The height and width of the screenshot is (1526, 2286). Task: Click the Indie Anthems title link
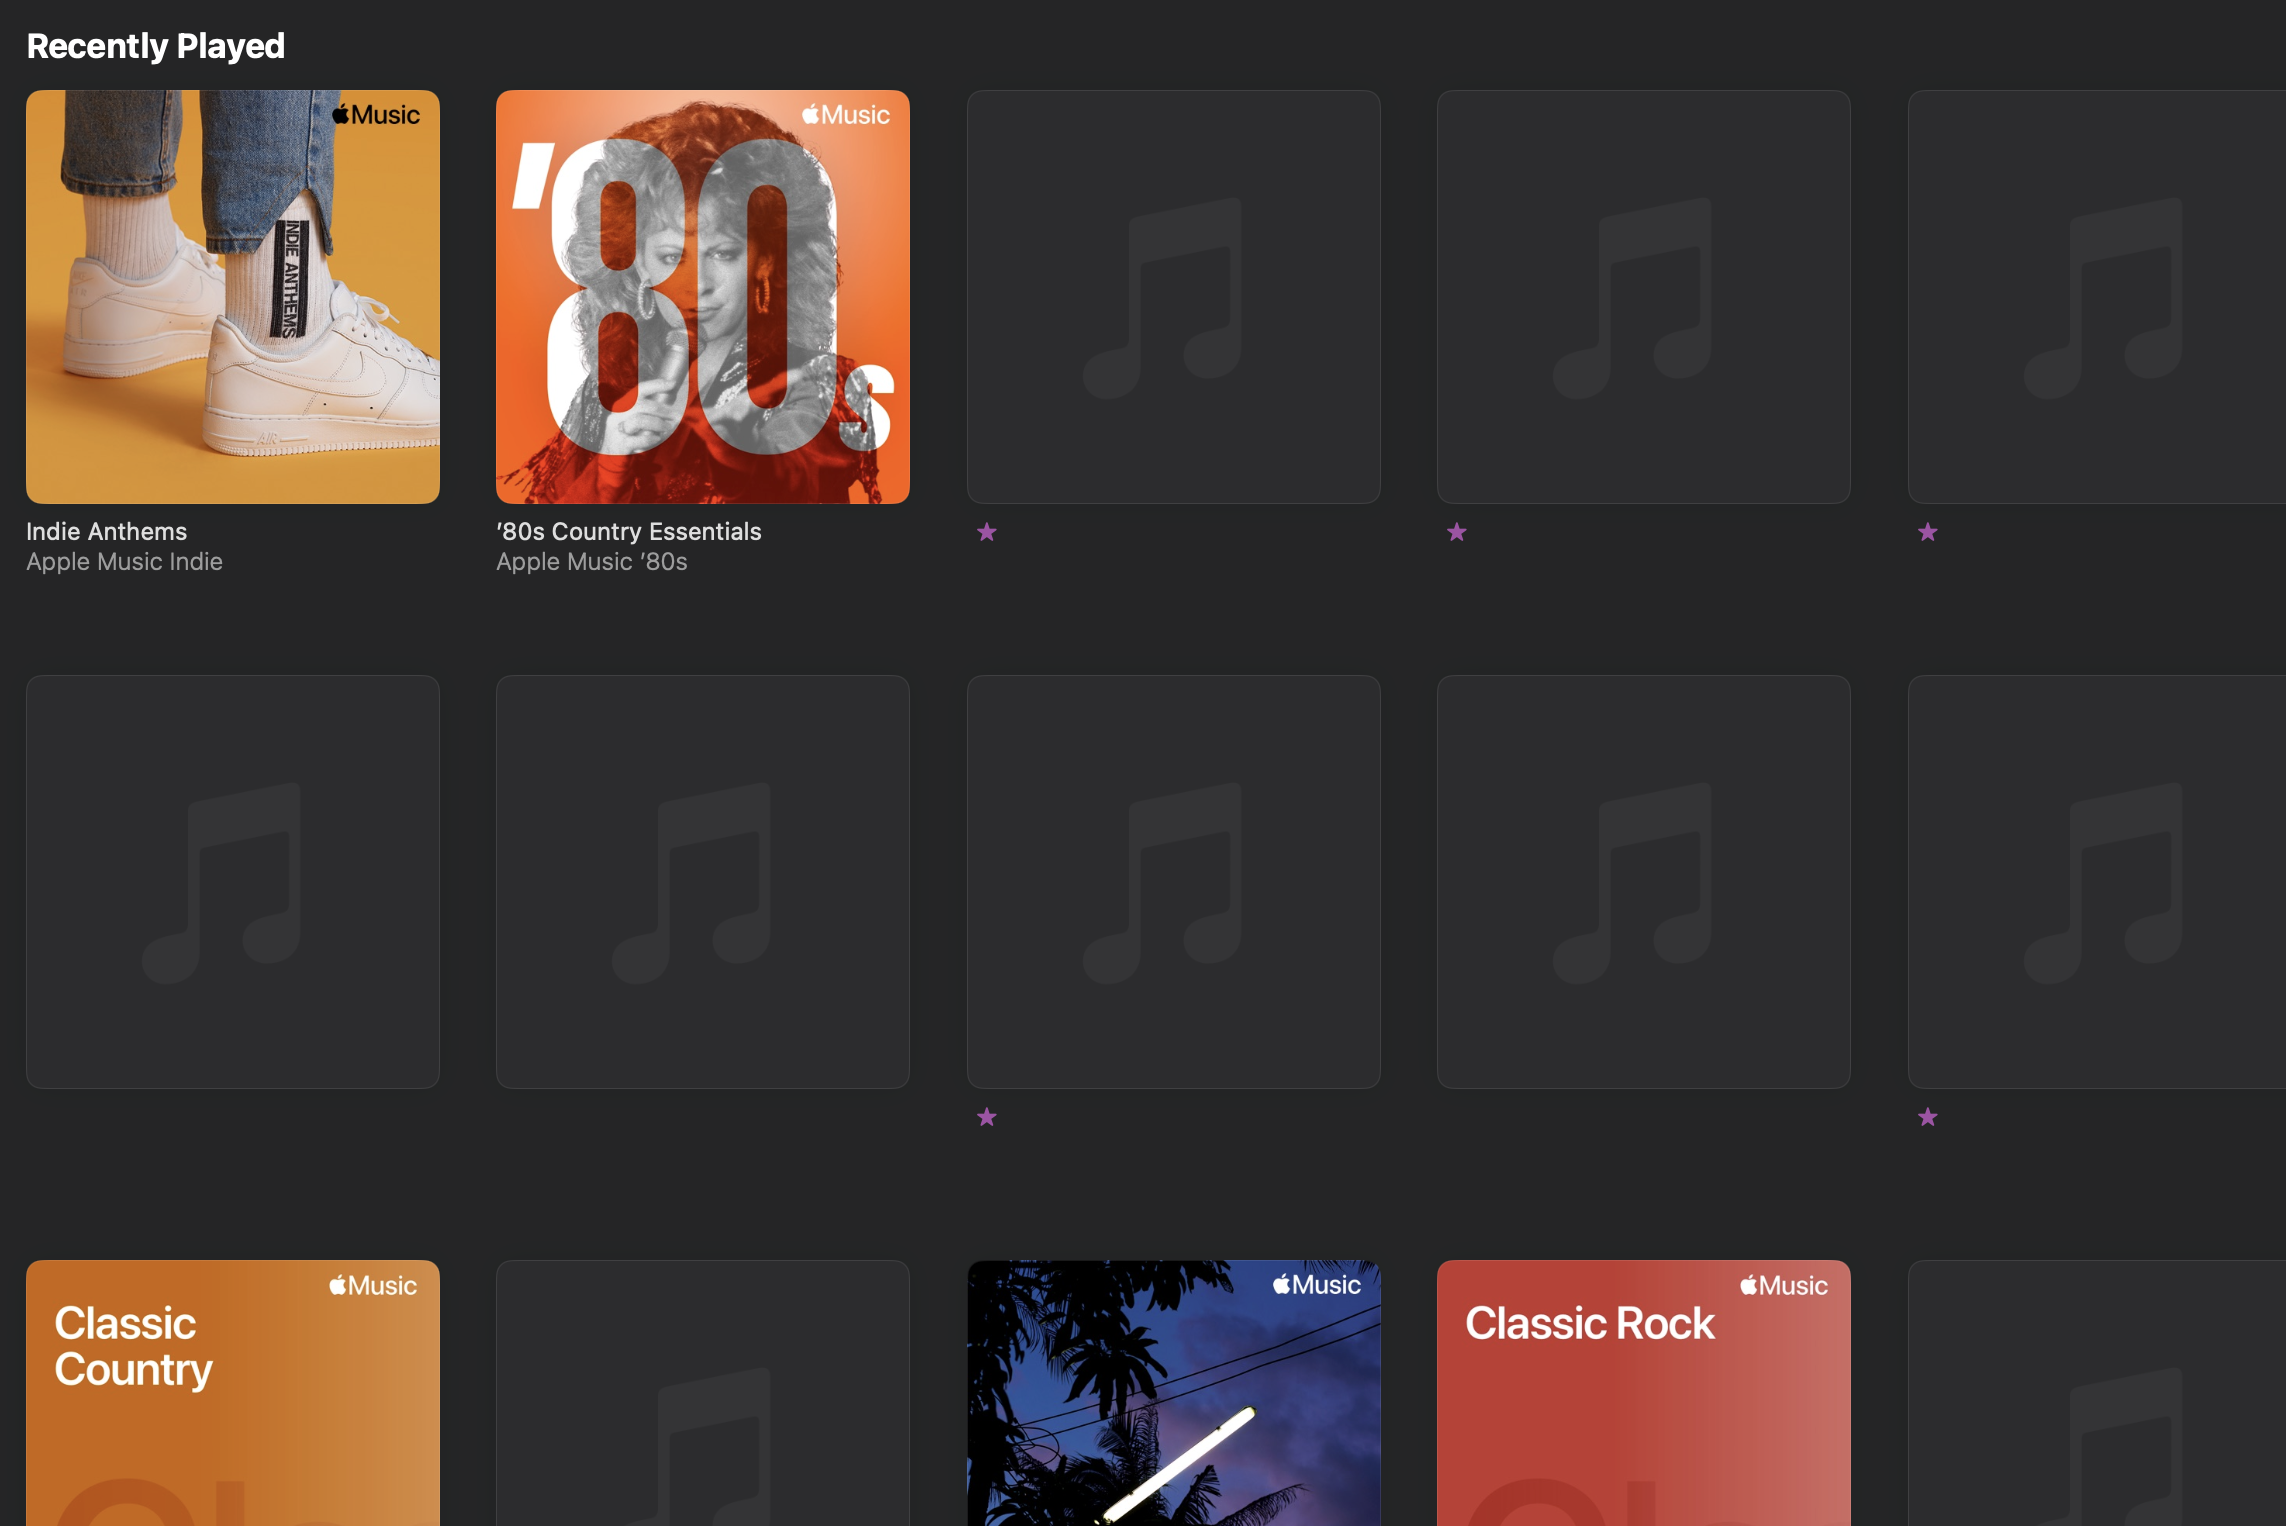(106, 531)
